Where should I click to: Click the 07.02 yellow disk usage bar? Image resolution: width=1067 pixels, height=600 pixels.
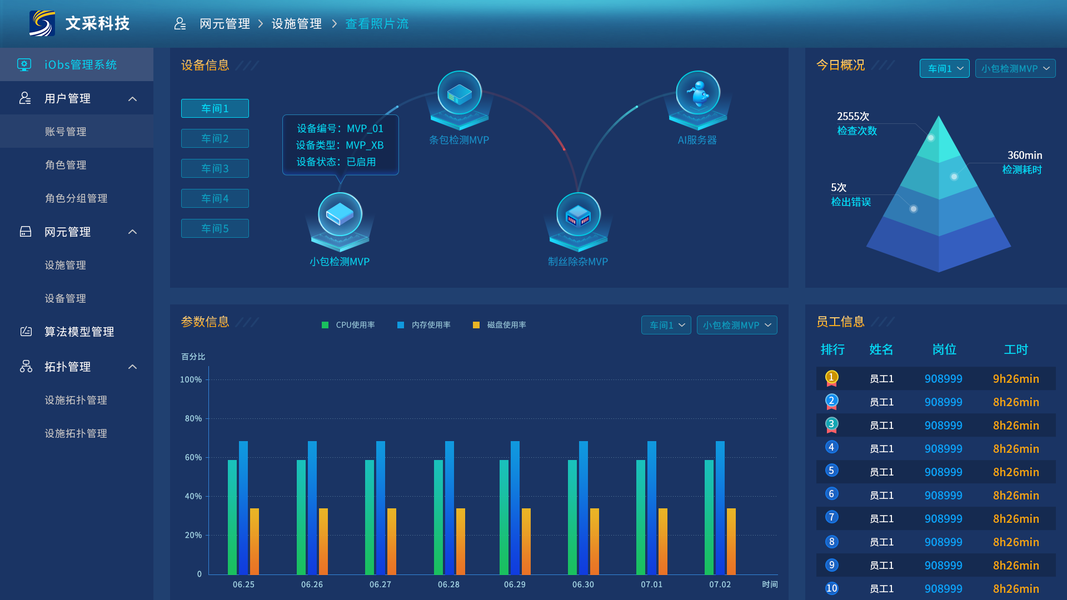coord(731,541)
